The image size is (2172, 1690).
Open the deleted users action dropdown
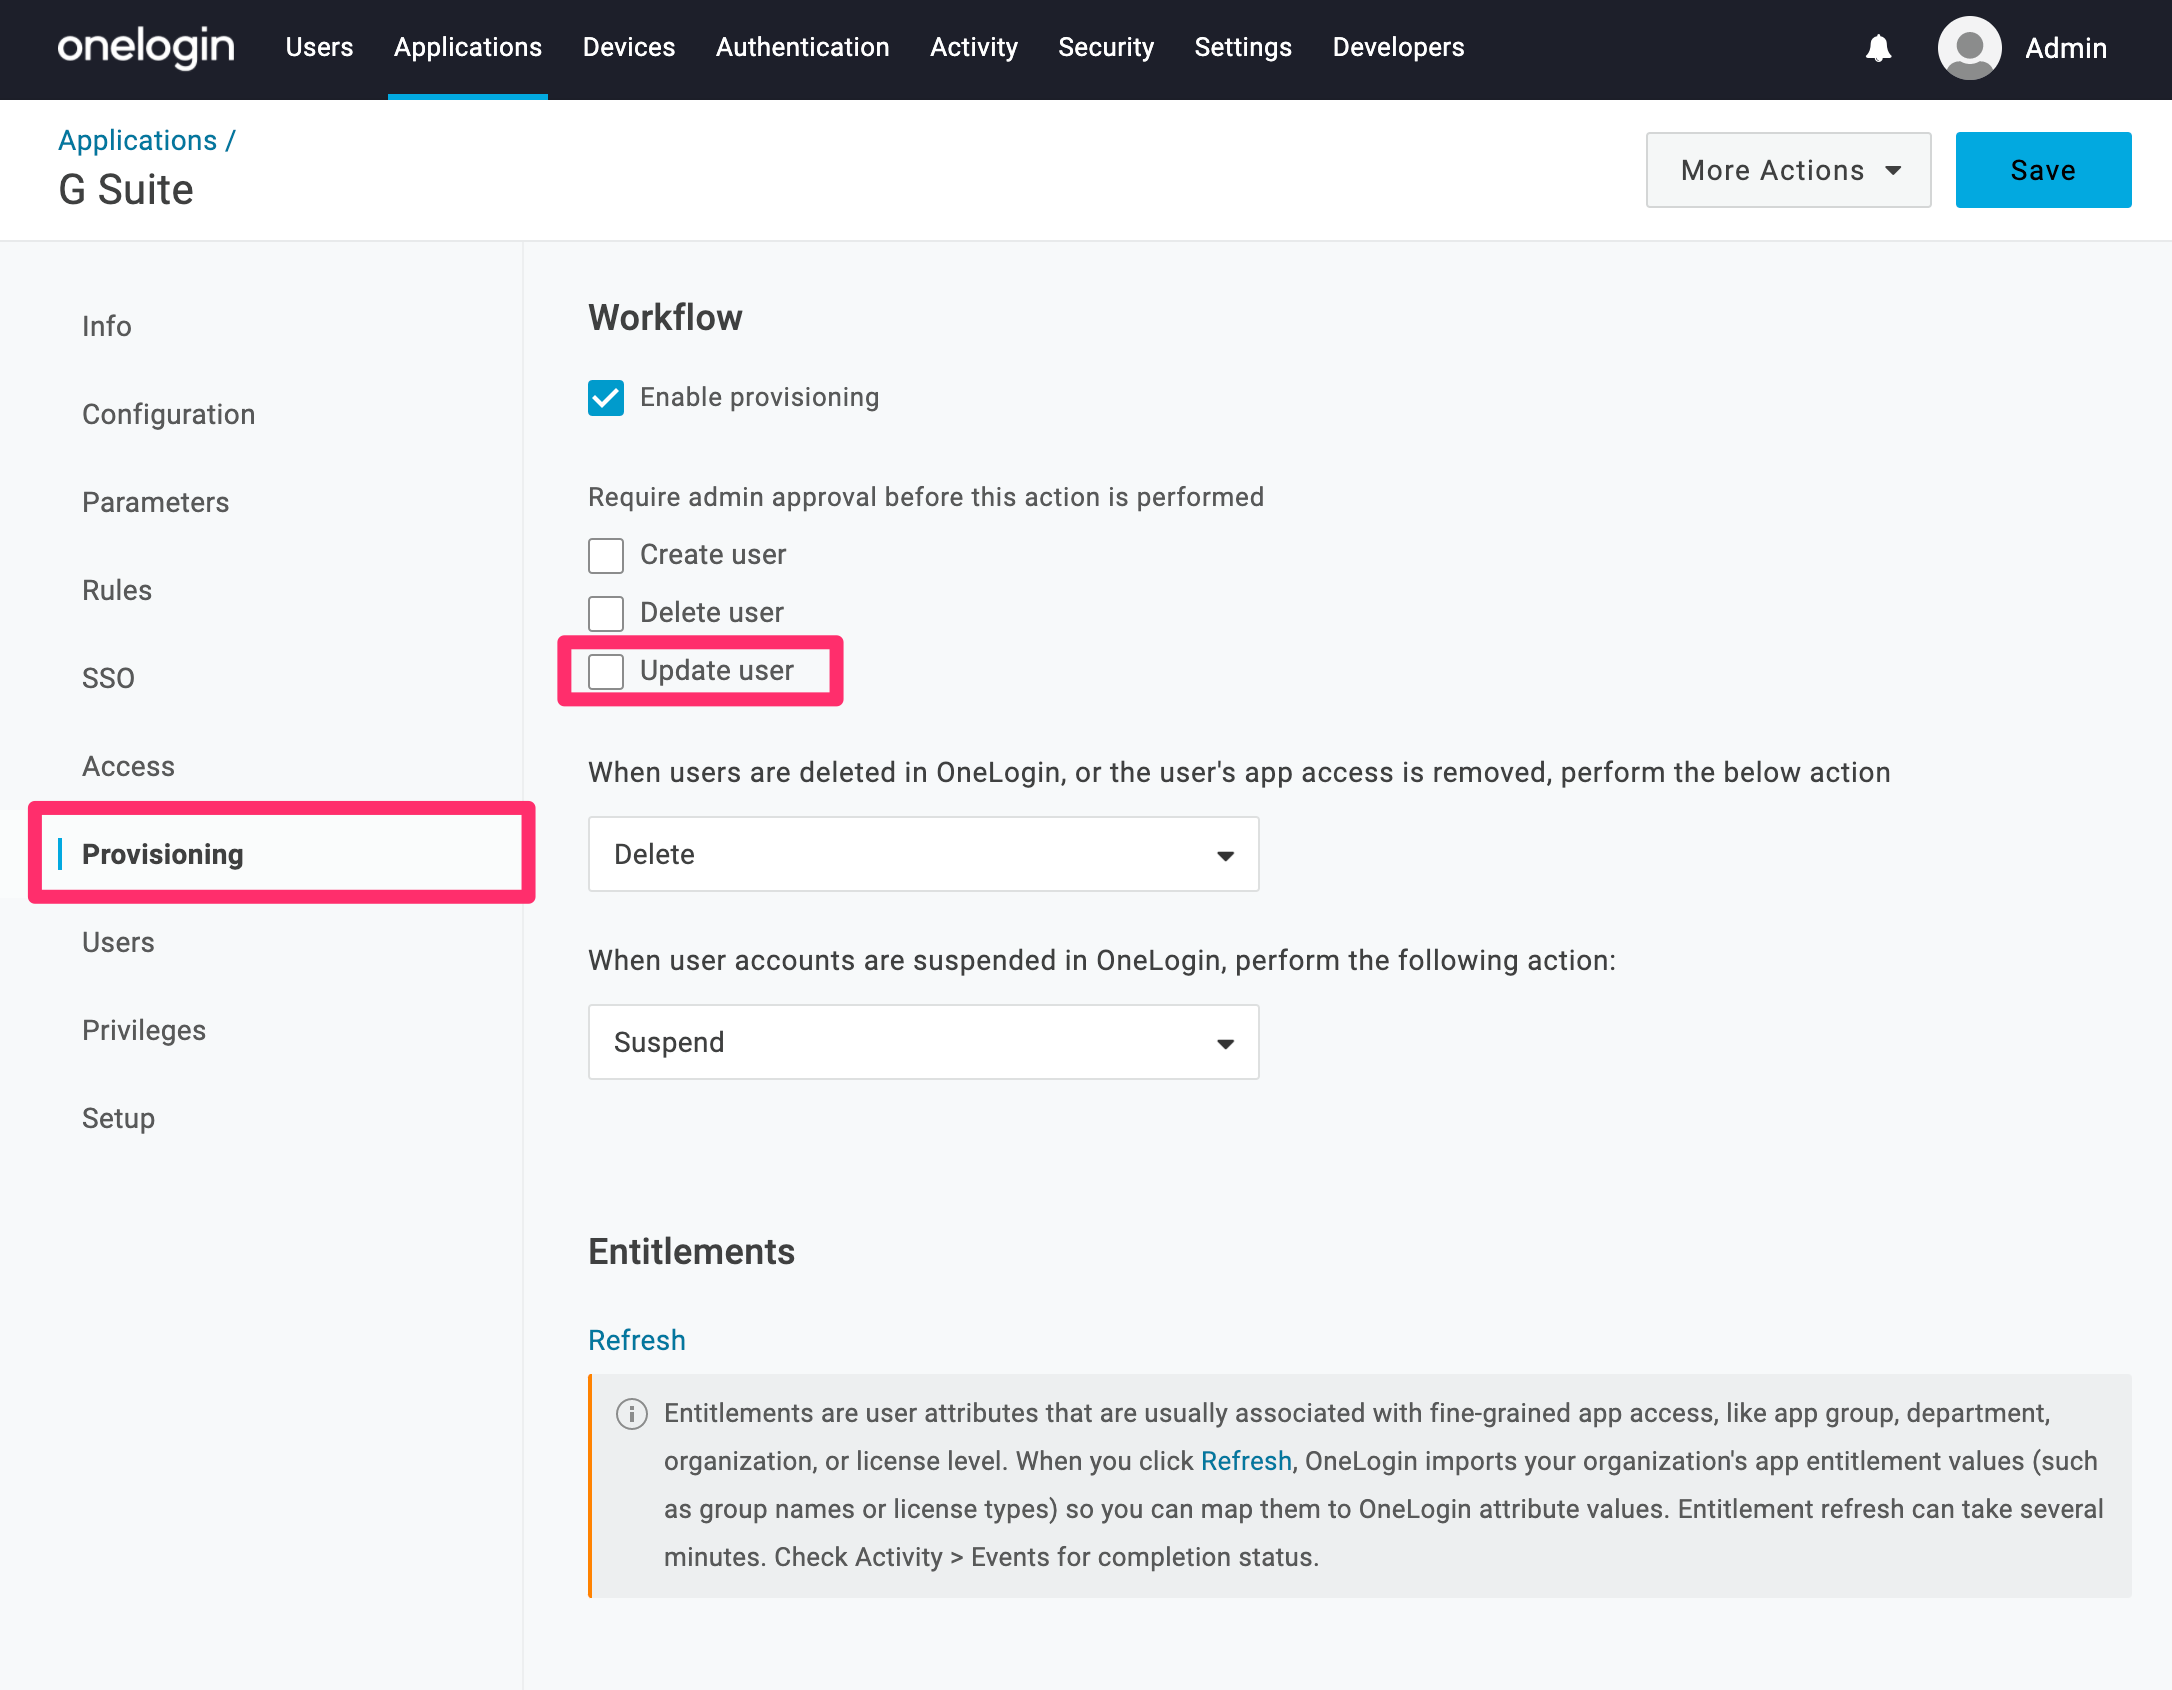point(923,854)
